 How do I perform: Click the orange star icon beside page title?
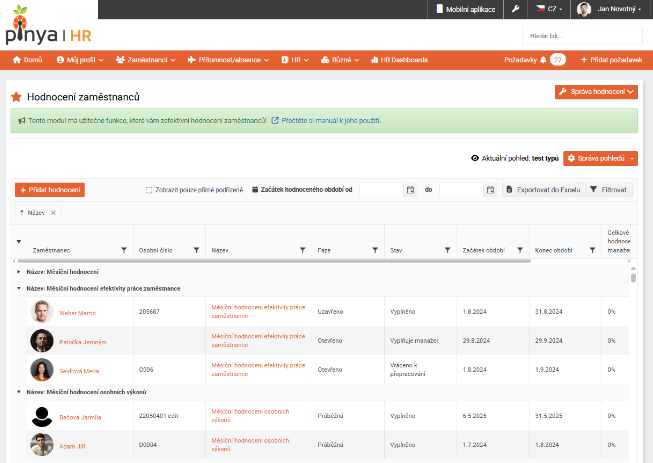(16, 97)
